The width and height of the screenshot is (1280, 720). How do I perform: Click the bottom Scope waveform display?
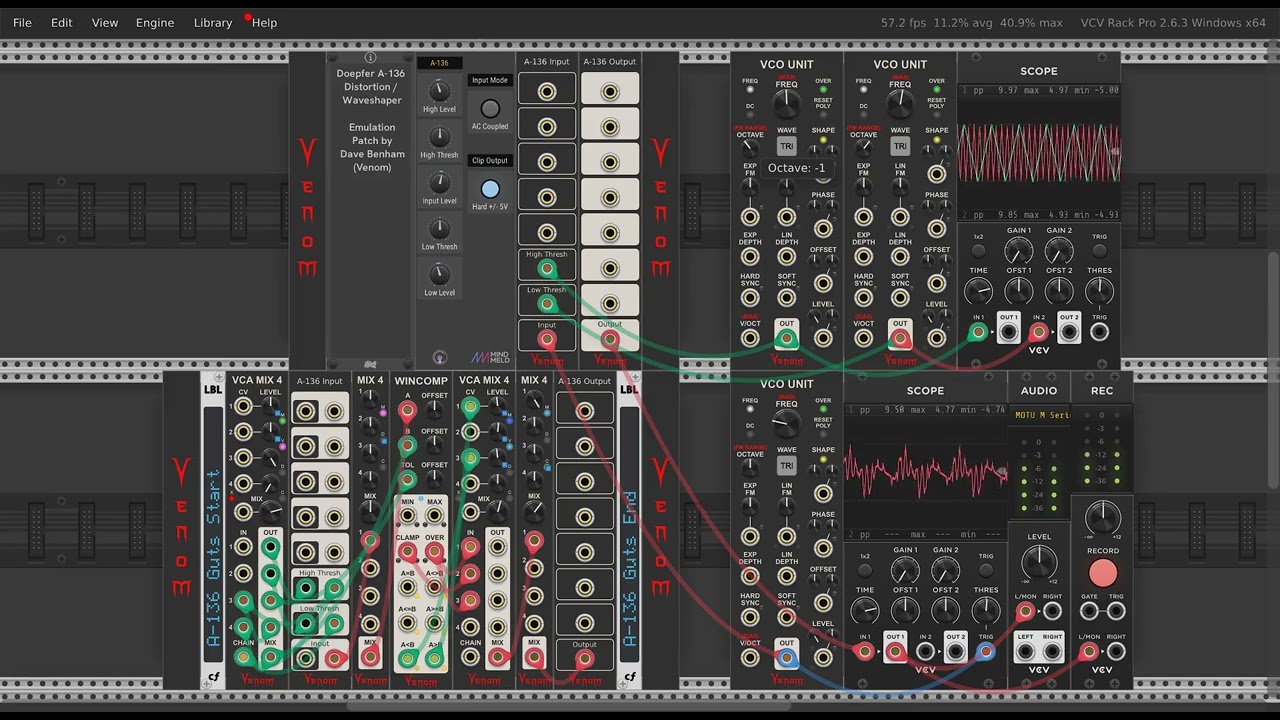coord(925,472)
